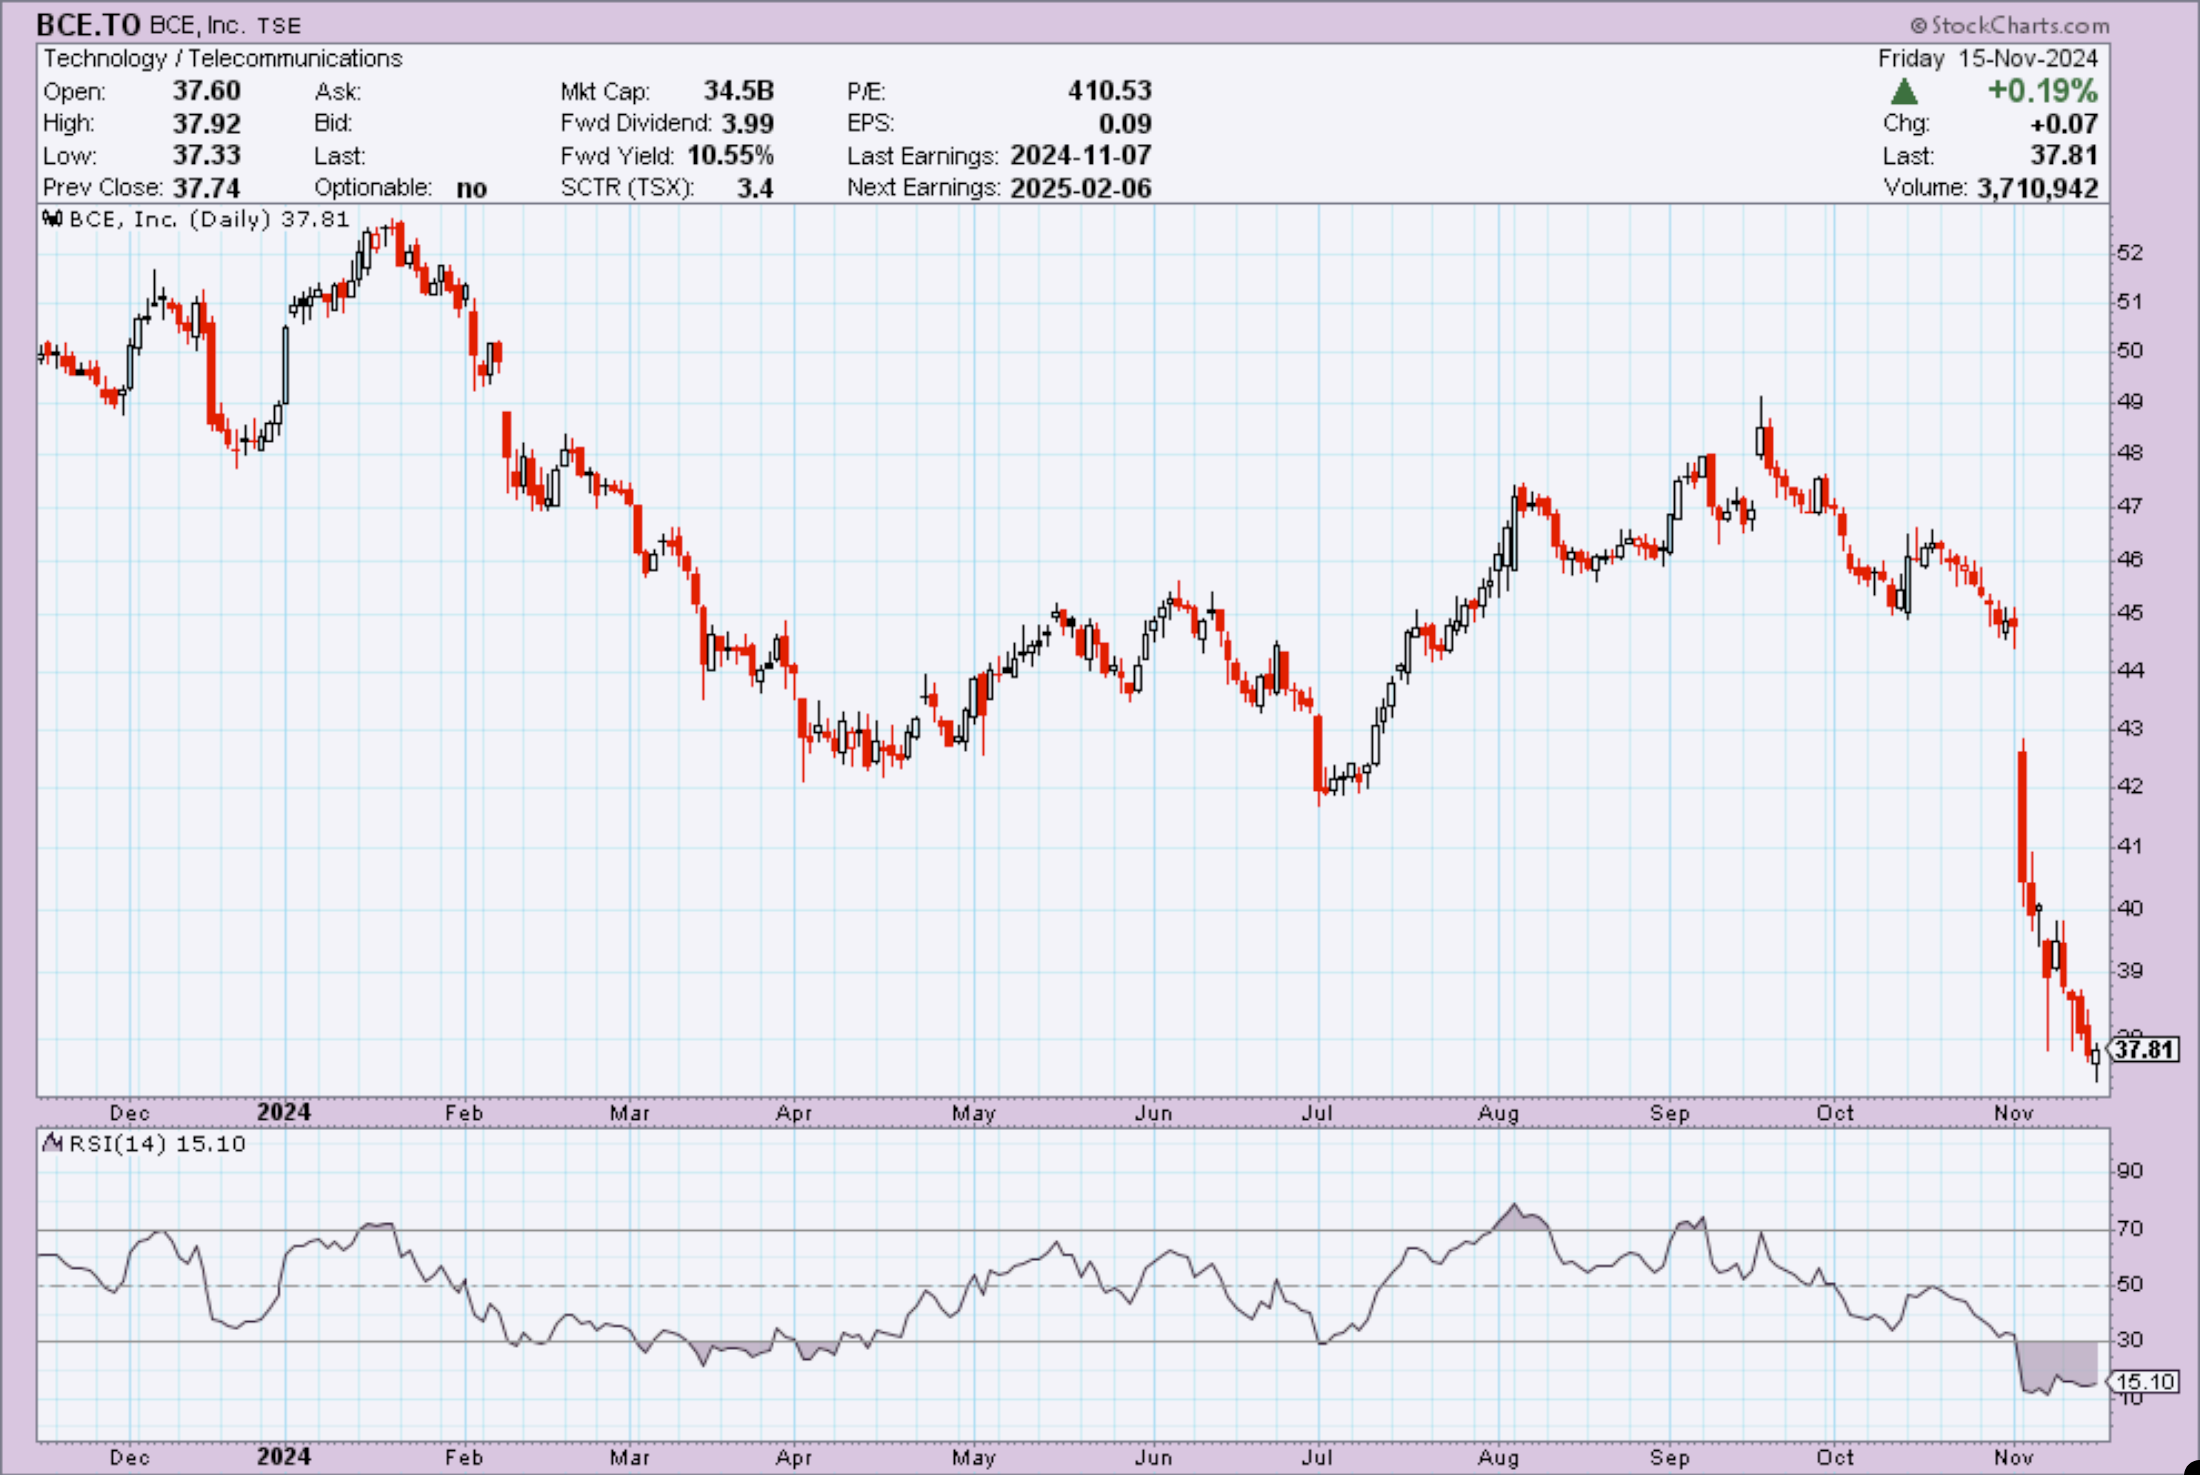
Task: Click the Mkt Cap value 34.5B
Action: pos(738,91)
